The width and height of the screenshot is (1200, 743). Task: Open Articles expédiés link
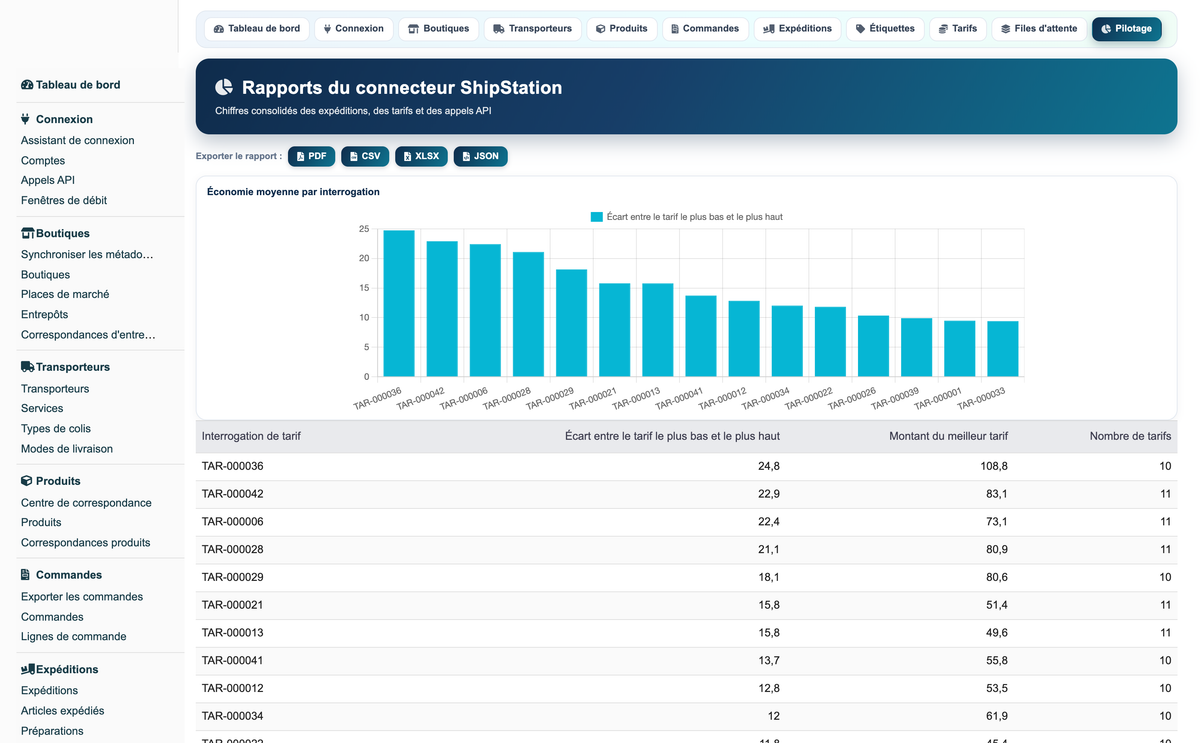coord(63,711)
